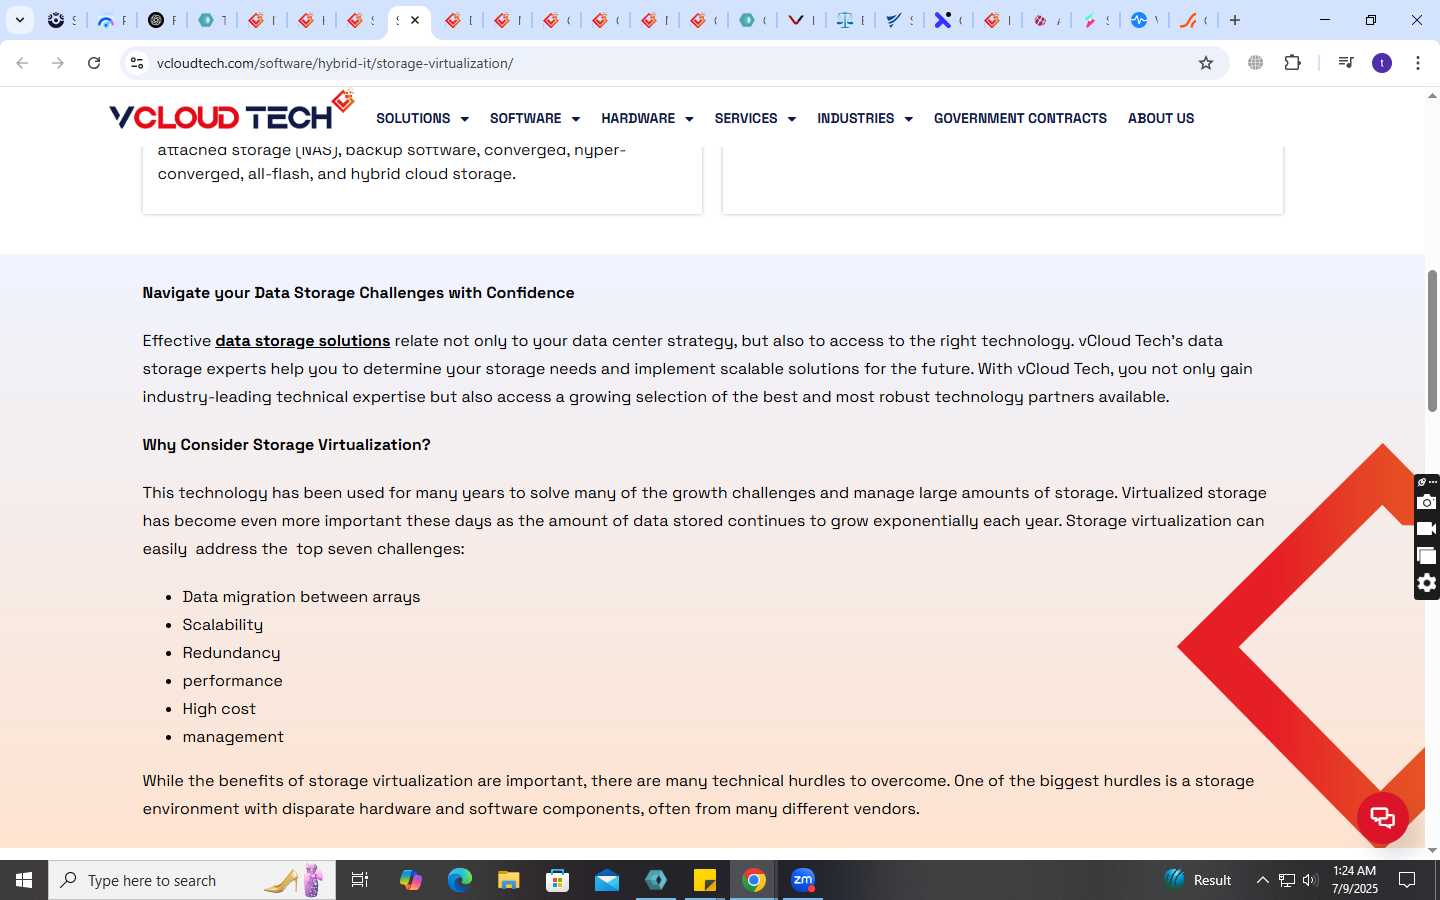This screenshot has height=900, width=1440.
Task: Open the ABOUT US page
Action: [1161, 118]
